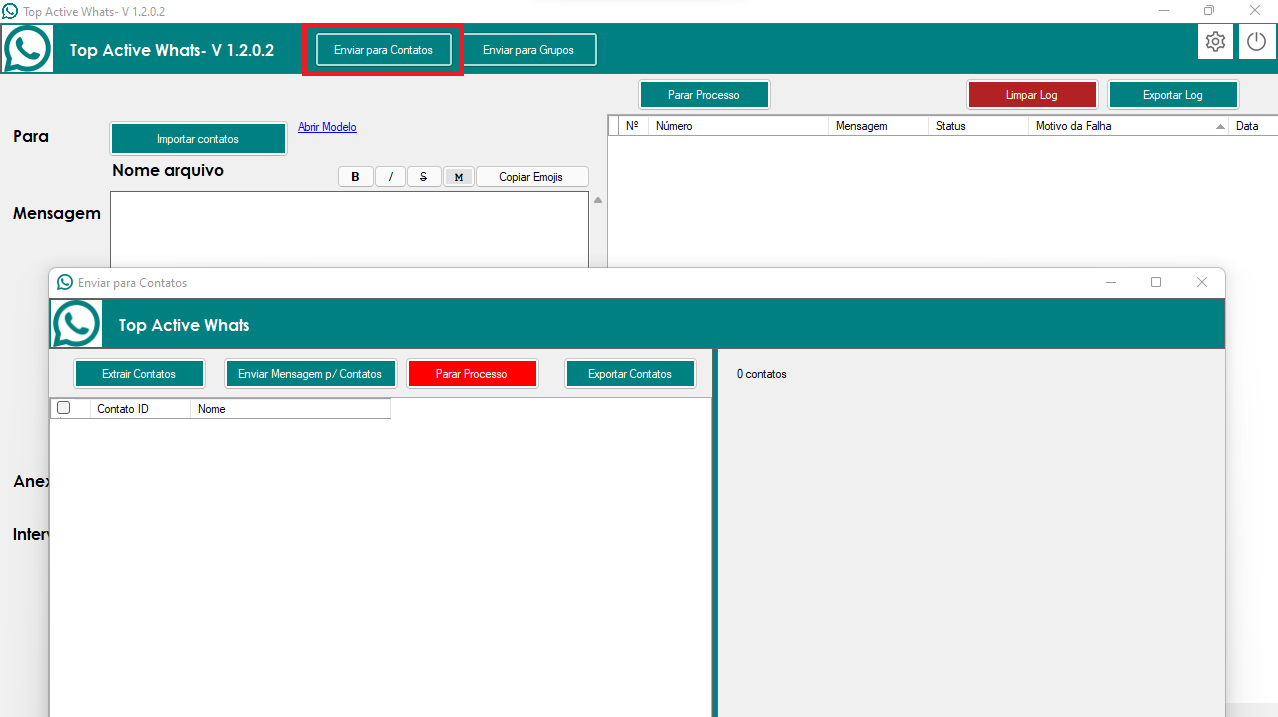Click the power icon in the header
This screenshot has height=717, width=1278.
pos(1256,42)
